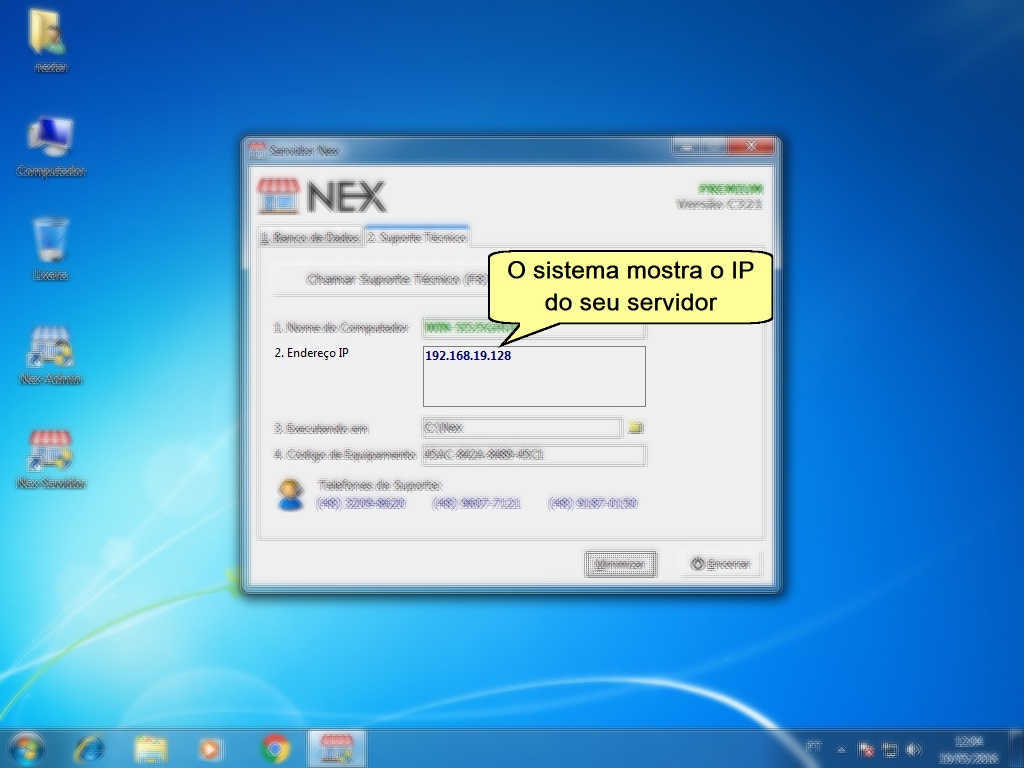Click the Endereço IP text box

click(x=534, y=376)
